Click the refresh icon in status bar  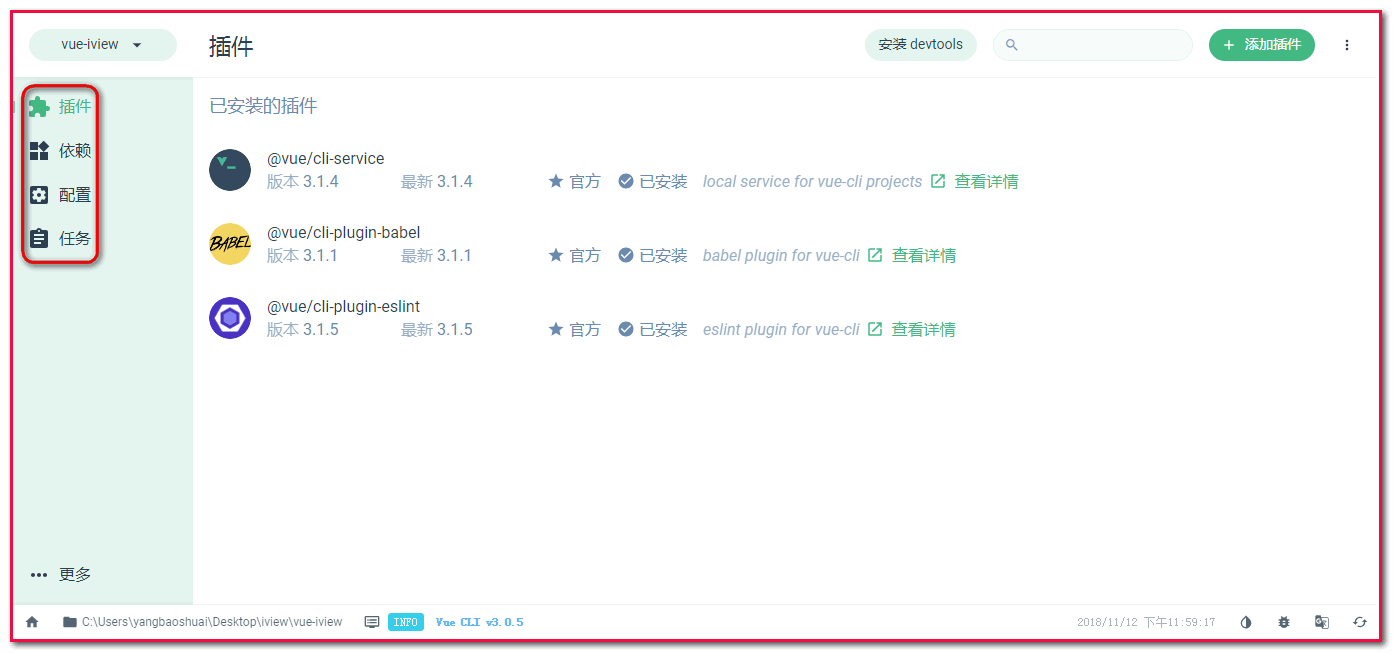[x=1360, y=622]
